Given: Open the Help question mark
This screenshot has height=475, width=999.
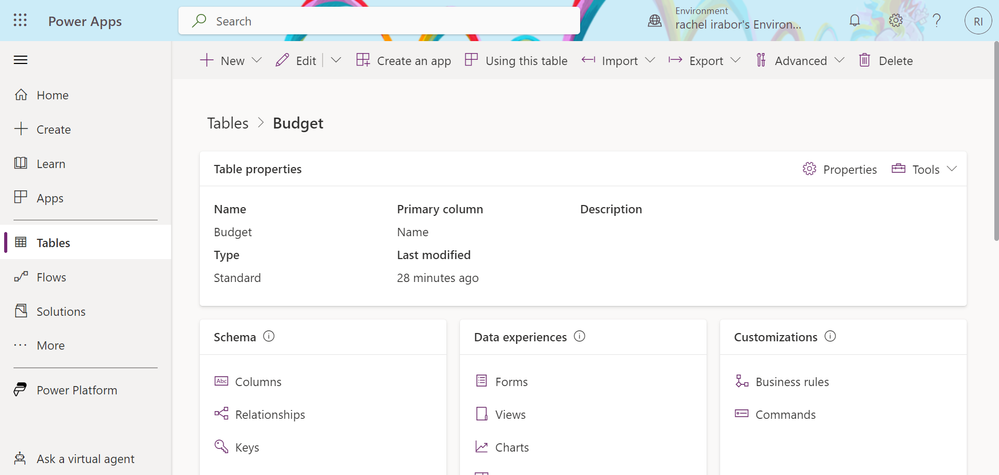Looking at the screenshot, I should (937, 20).
